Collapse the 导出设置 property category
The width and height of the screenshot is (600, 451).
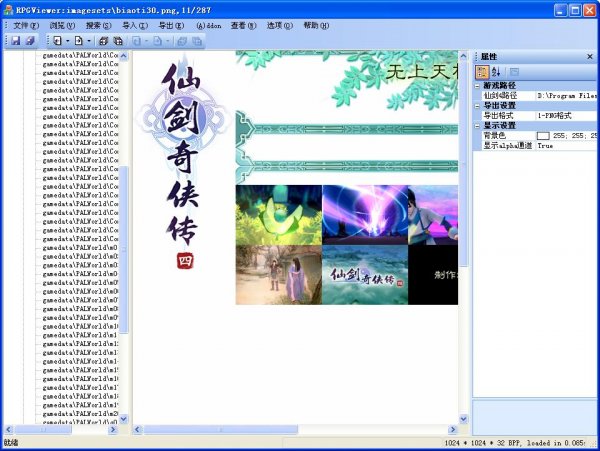click(x=477, y=106)
